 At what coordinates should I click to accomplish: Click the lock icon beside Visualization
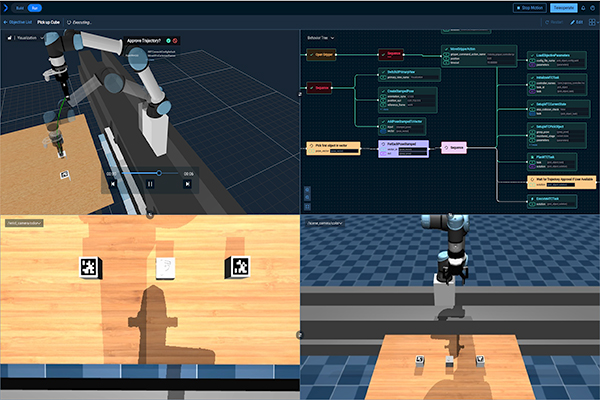point(10,38)
